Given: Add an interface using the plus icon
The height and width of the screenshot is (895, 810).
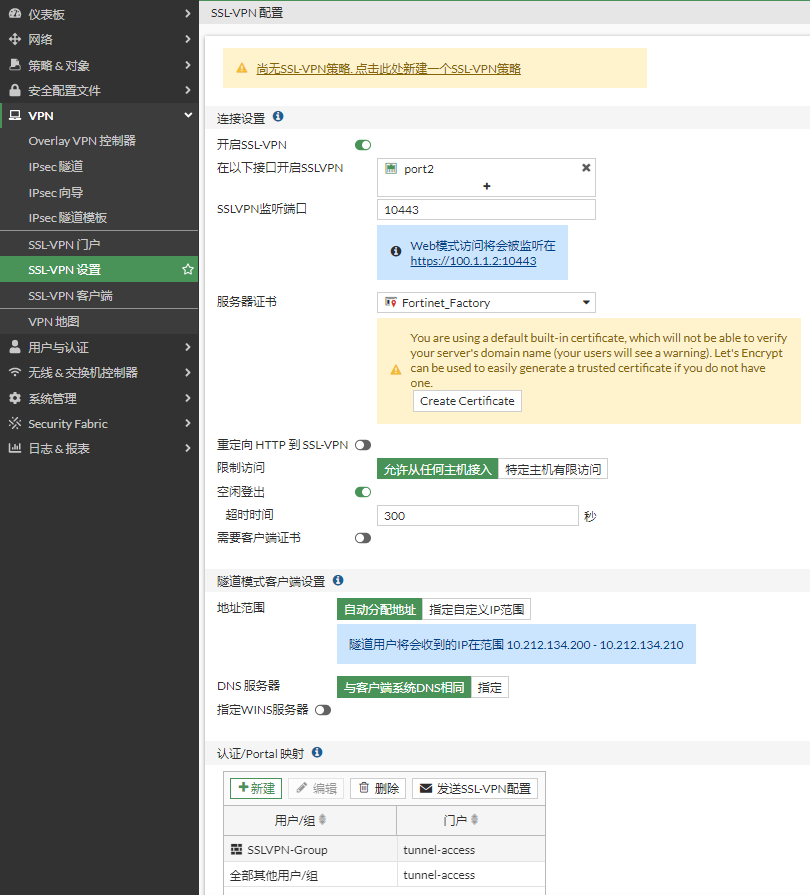Looking at the screenshot, I should click(x=487, y=186).
